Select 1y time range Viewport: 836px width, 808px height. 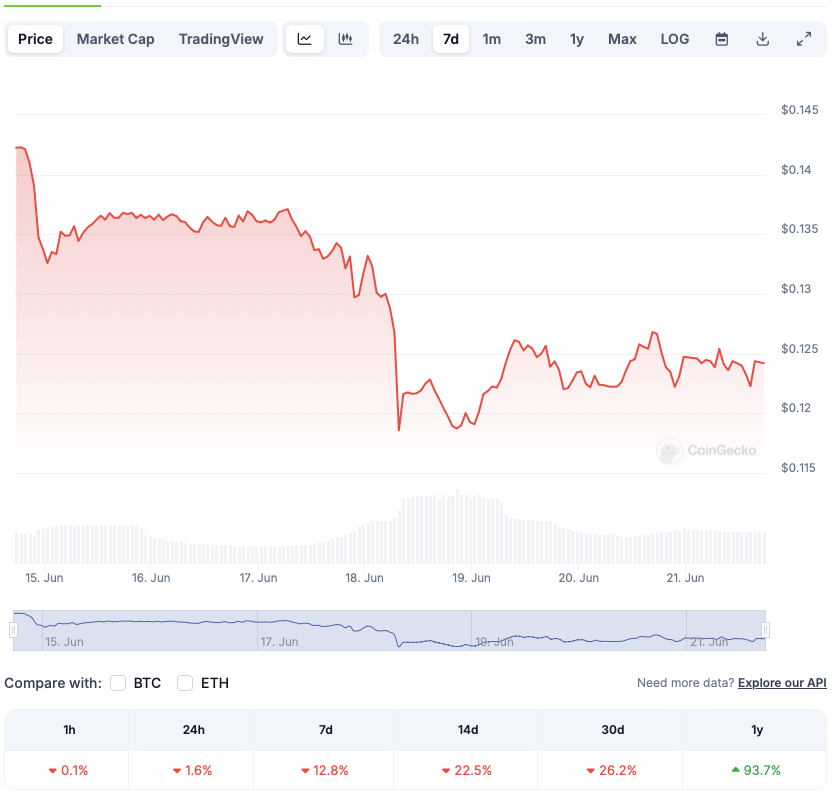click(577, 39)
